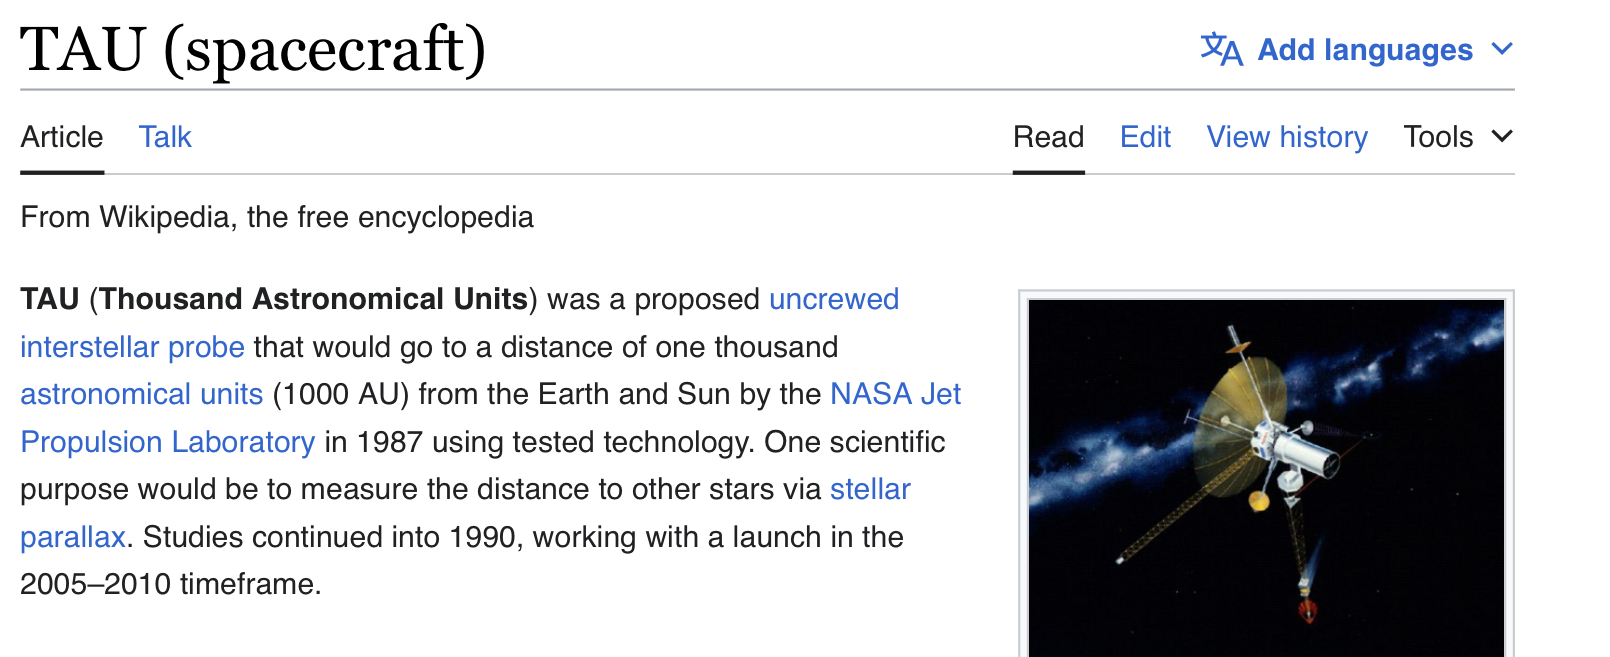Select the Article tab
The width and height of the screenshot is (1610, 657).
click(62, 137)
